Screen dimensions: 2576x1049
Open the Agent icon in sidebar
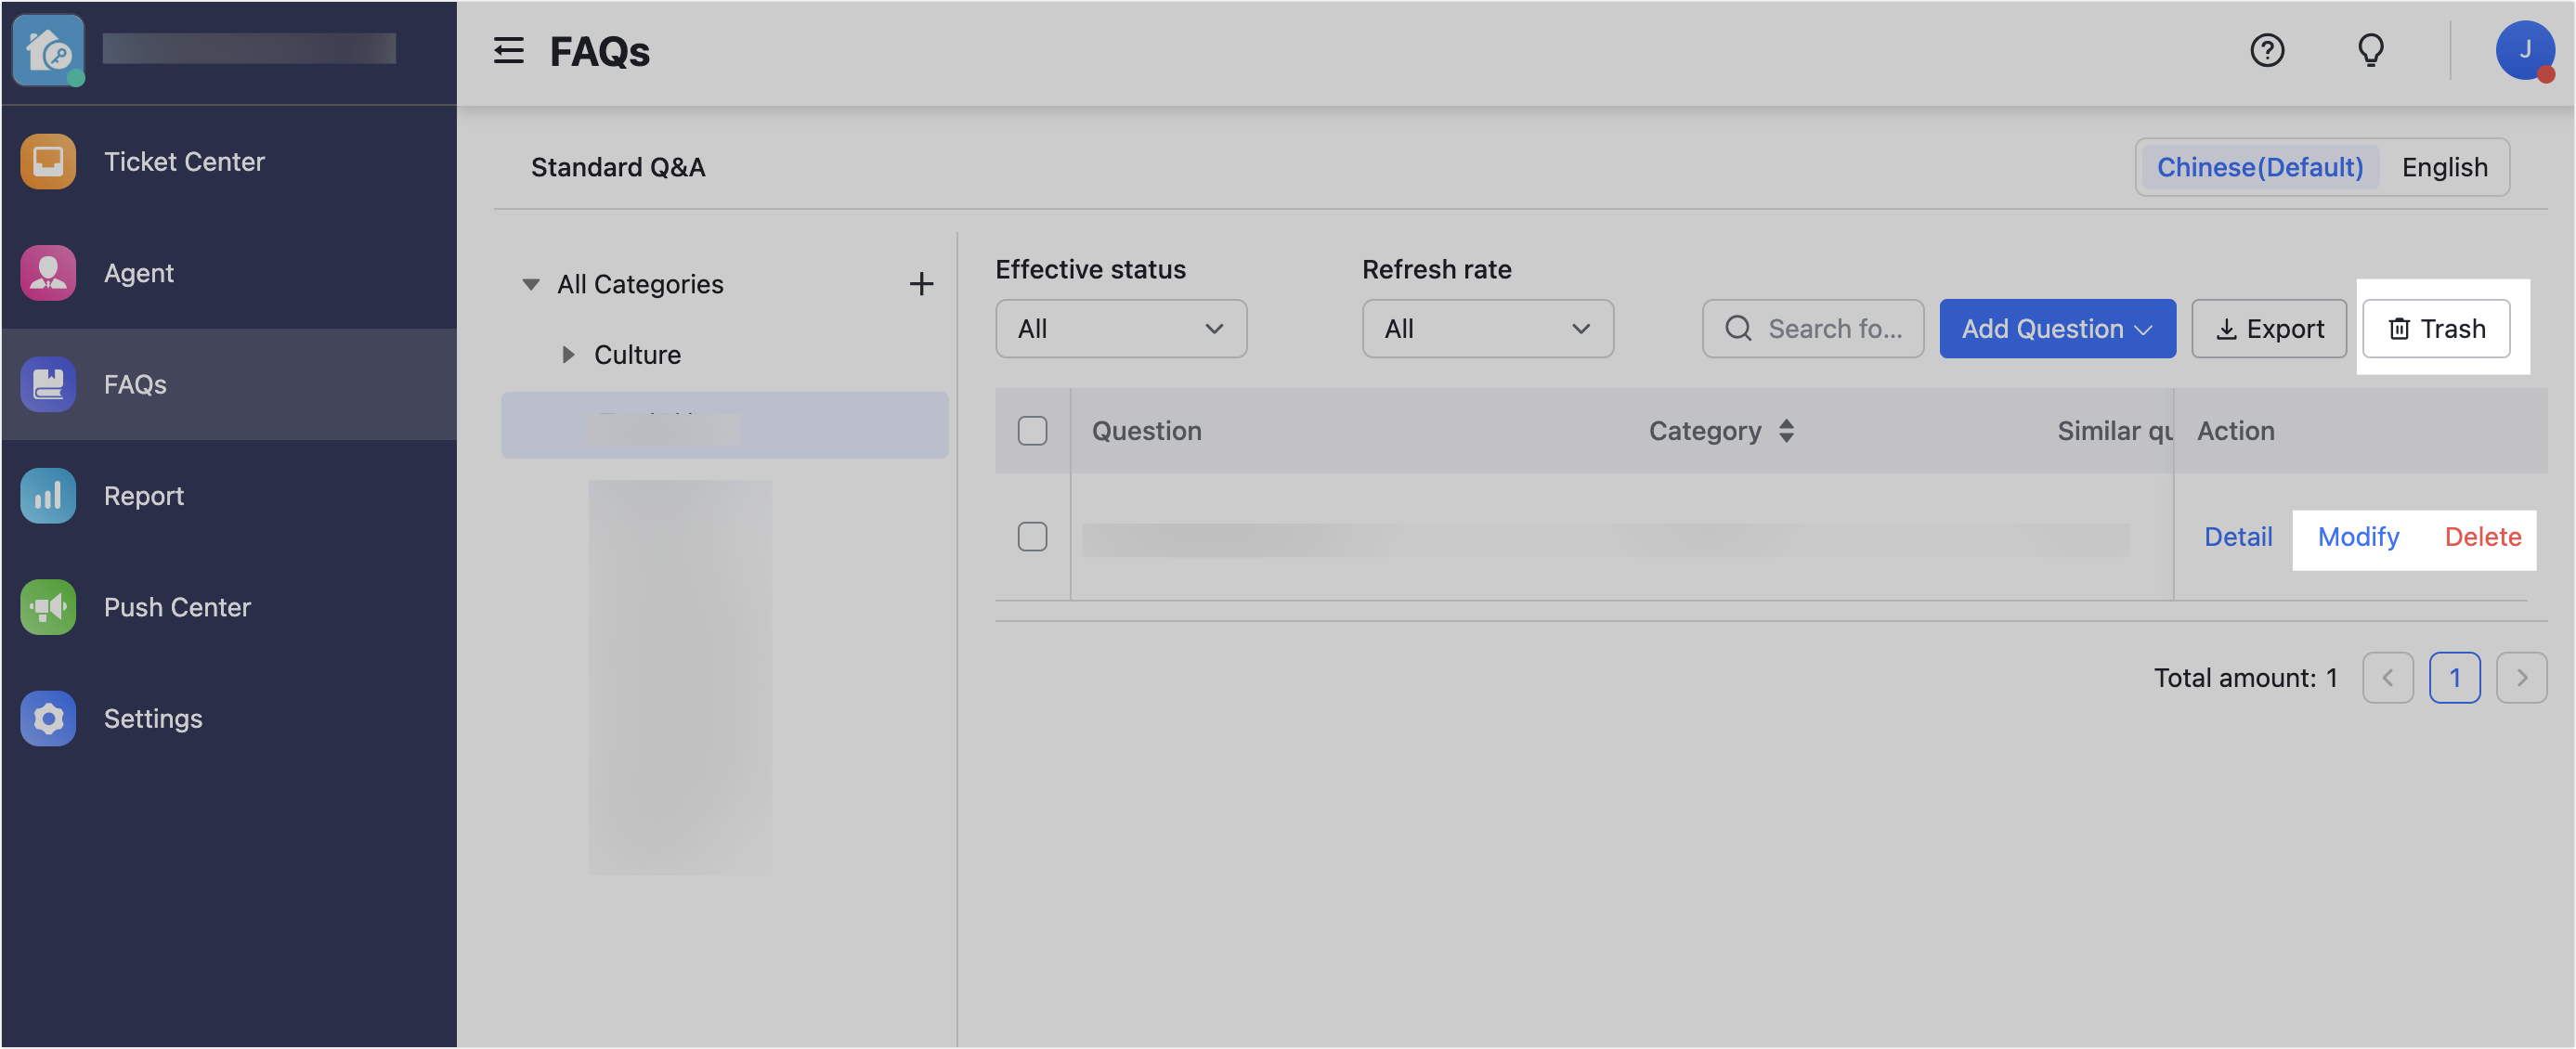click(x=48, y=273)
